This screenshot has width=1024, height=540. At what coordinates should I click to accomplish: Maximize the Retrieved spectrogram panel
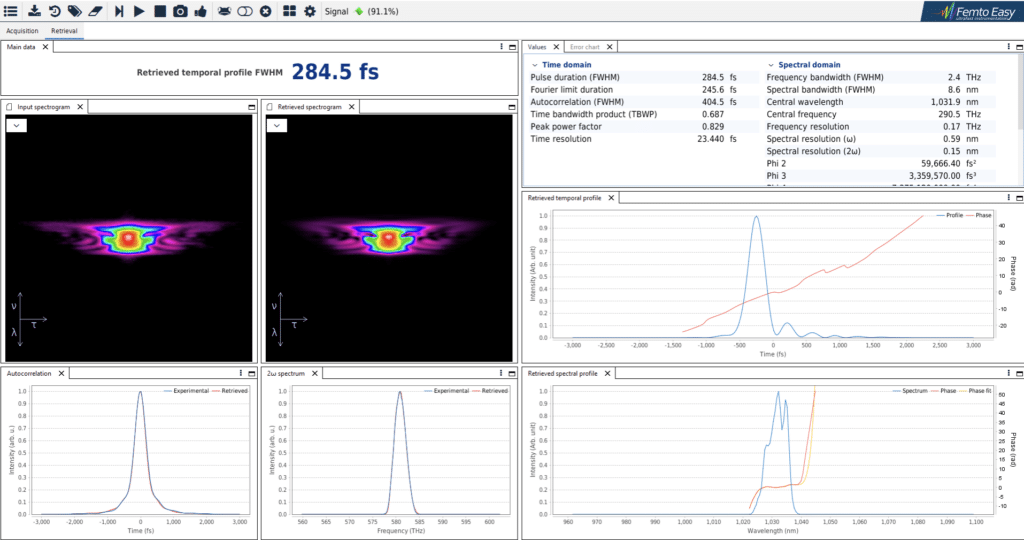512,107
